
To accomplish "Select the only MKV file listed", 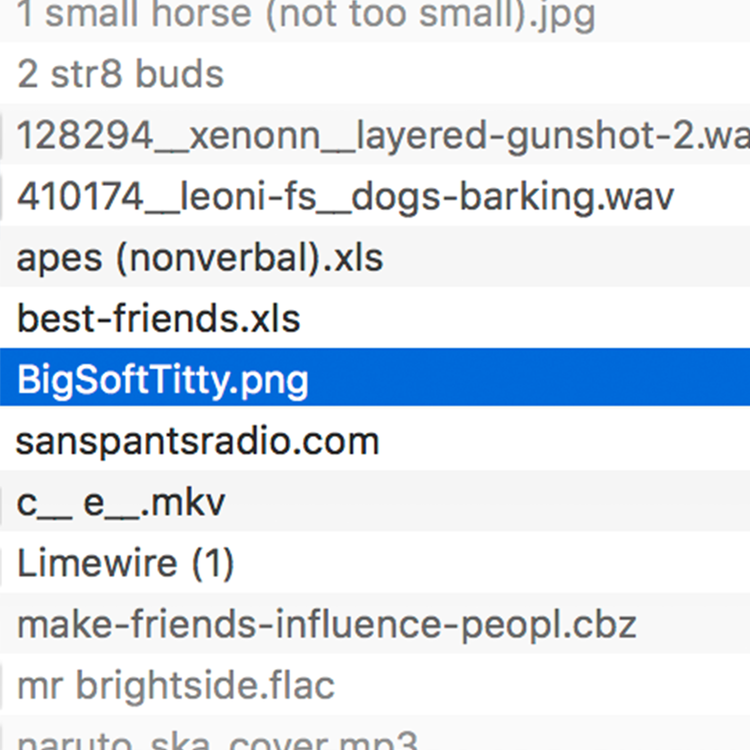I will coord(121,502).
